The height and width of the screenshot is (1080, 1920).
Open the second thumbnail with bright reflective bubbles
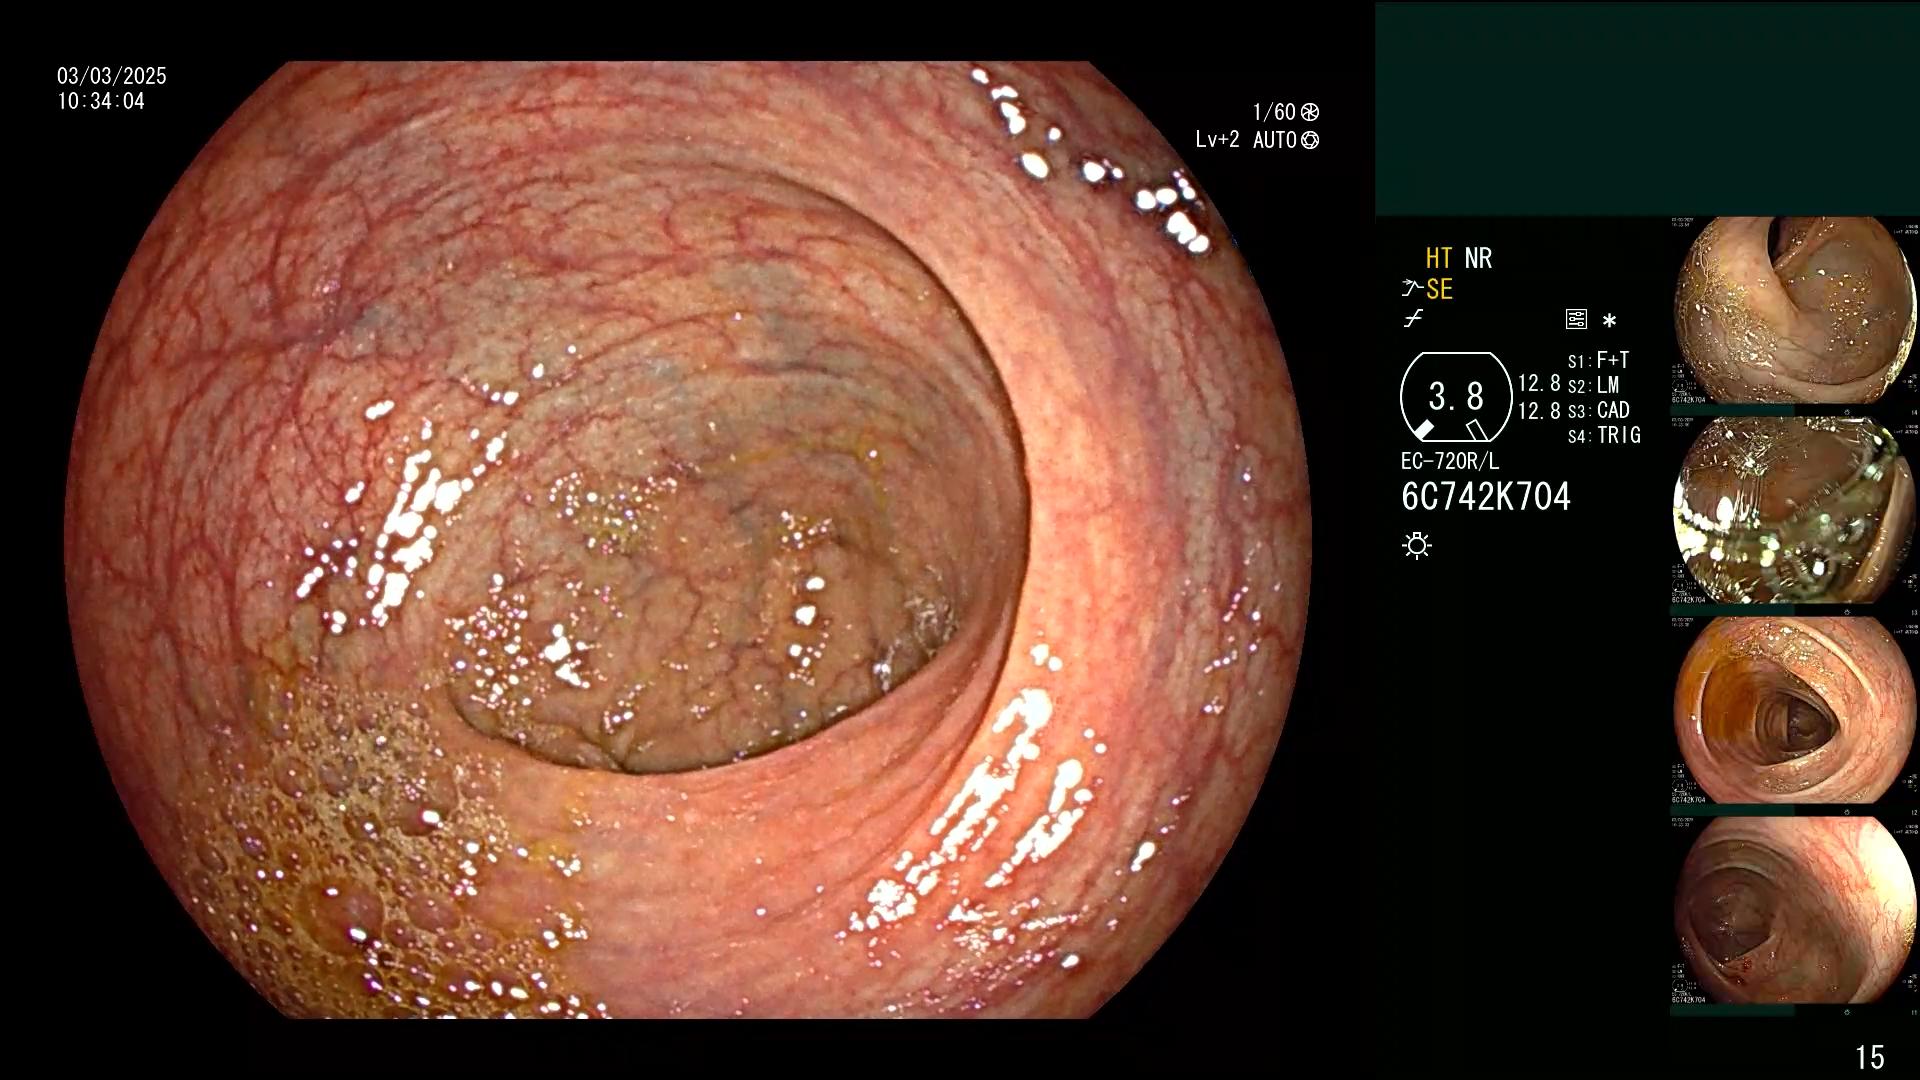coord(1795,511)
